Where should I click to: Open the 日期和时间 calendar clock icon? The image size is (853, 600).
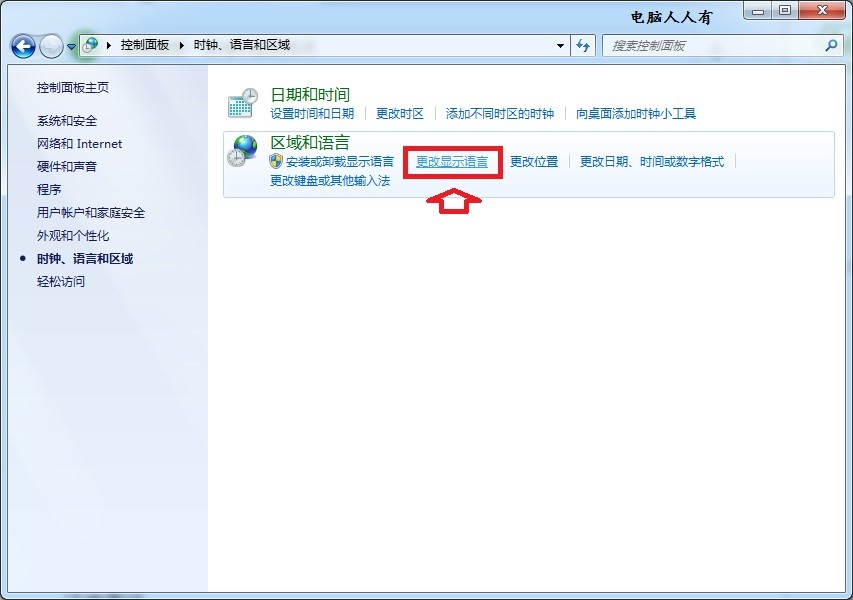242,103
